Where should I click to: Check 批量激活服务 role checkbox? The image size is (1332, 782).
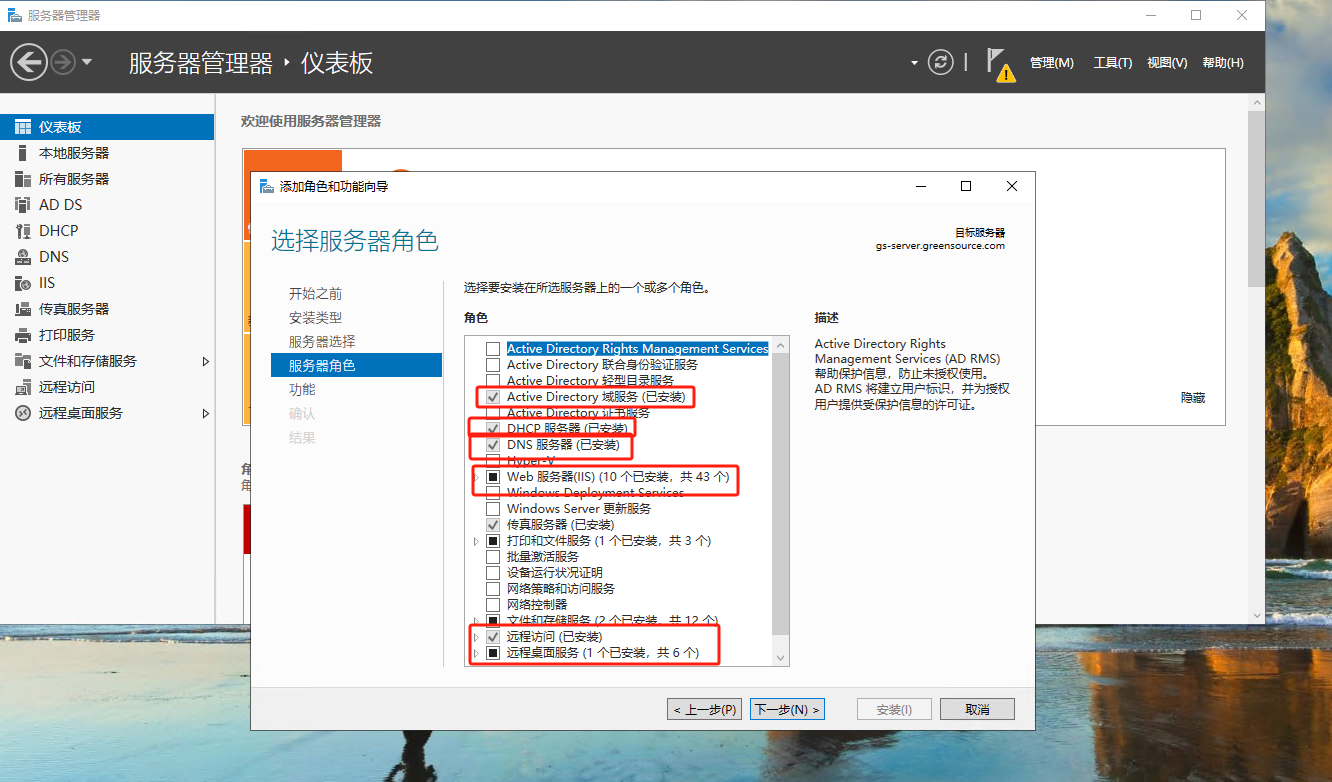(492, 557)
